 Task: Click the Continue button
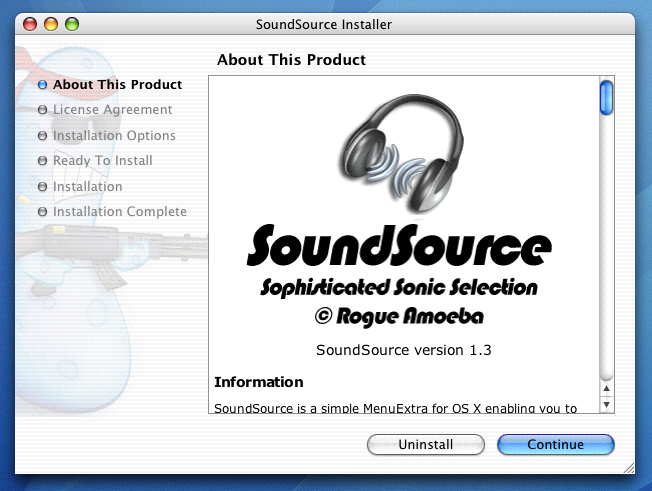556,444
